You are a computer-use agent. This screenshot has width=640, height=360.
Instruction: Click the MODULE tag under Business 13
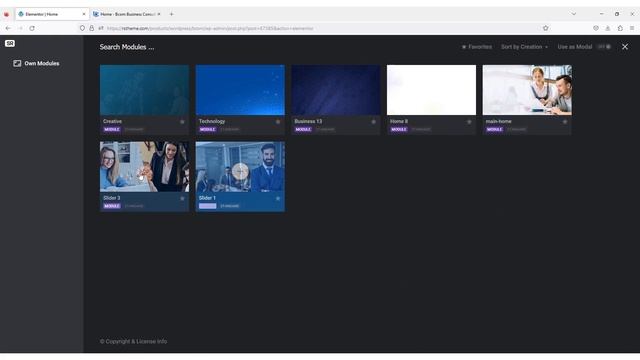303,129
